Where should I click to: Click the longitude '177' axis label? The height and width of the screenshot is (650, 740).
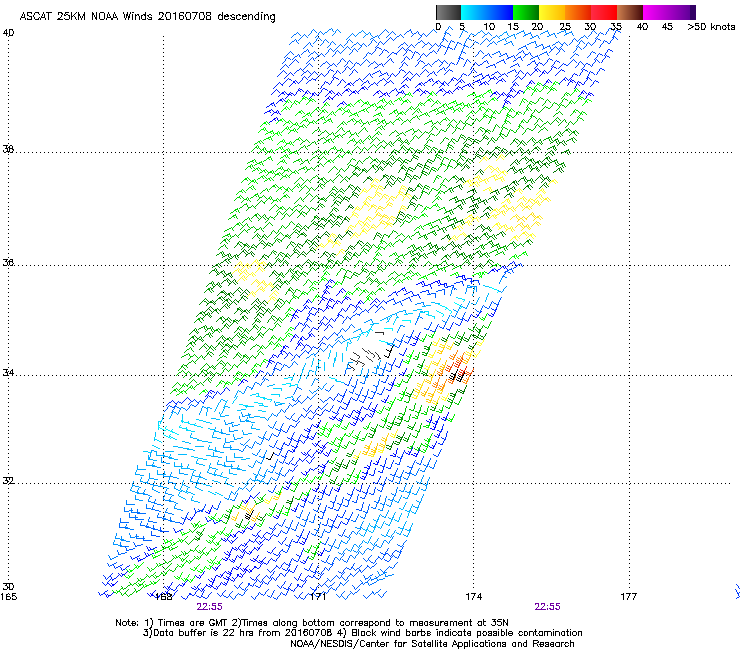coord(628,597)
